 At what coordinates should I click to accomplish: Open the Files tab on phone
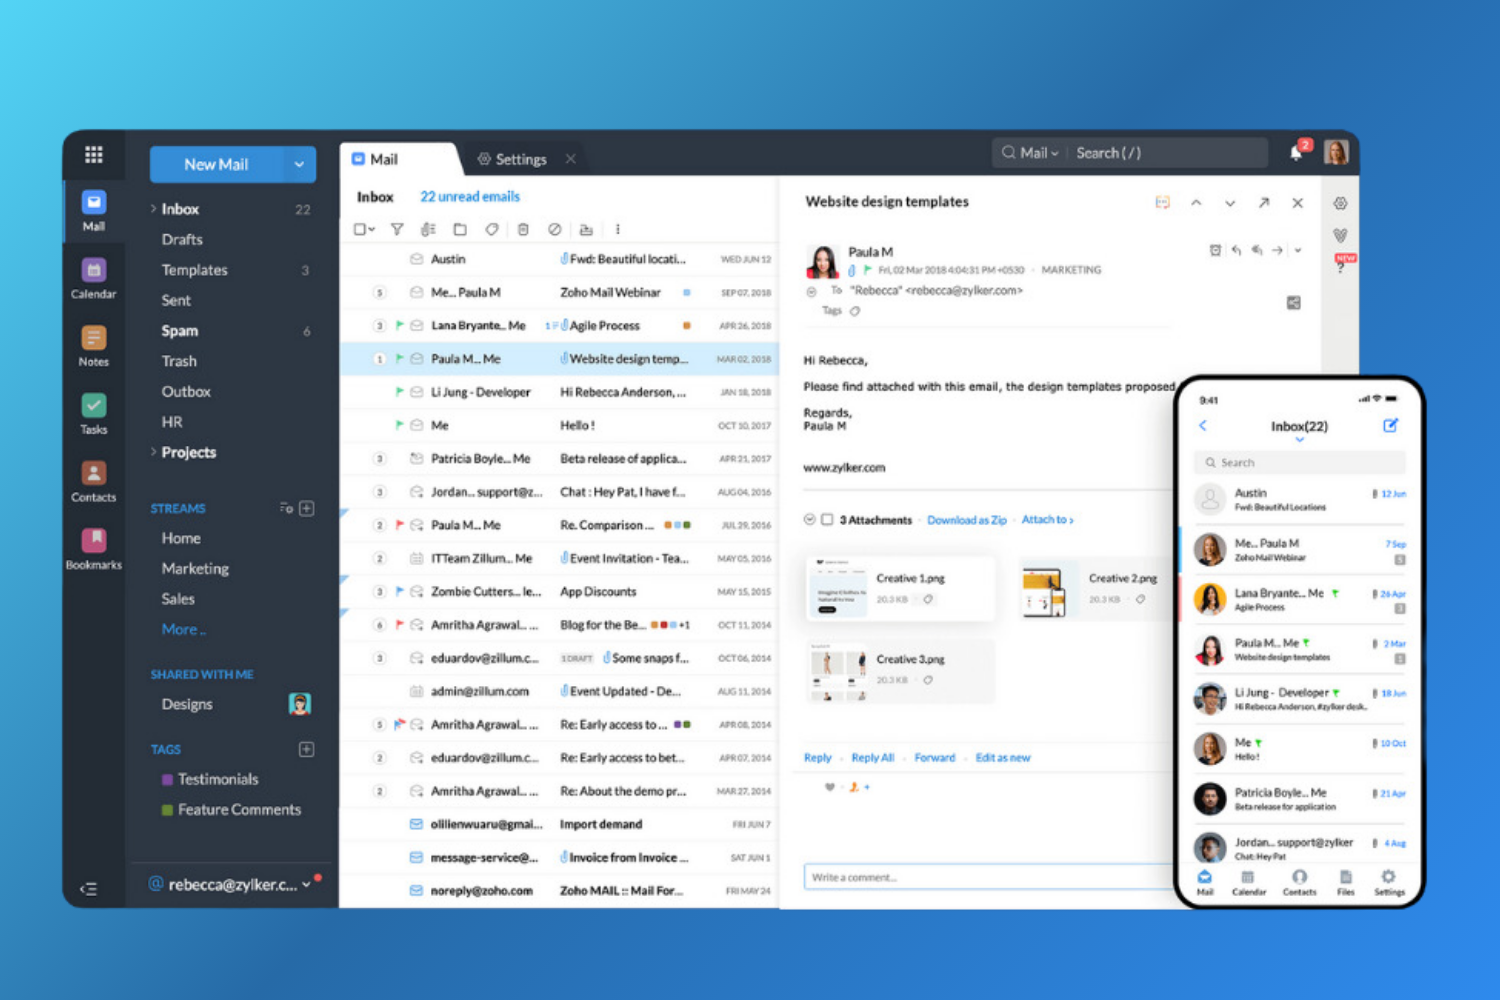1346,882
